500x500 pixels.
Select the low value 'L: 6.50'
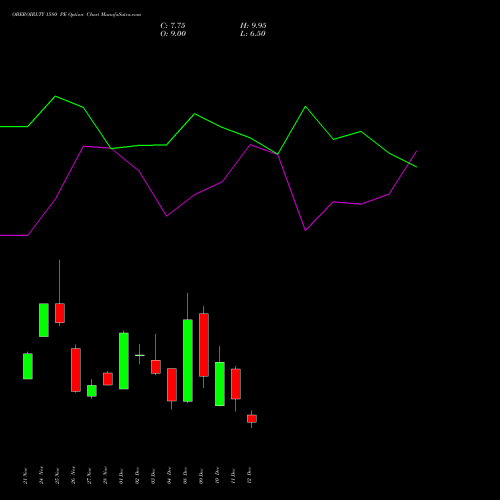coord(253,34)
